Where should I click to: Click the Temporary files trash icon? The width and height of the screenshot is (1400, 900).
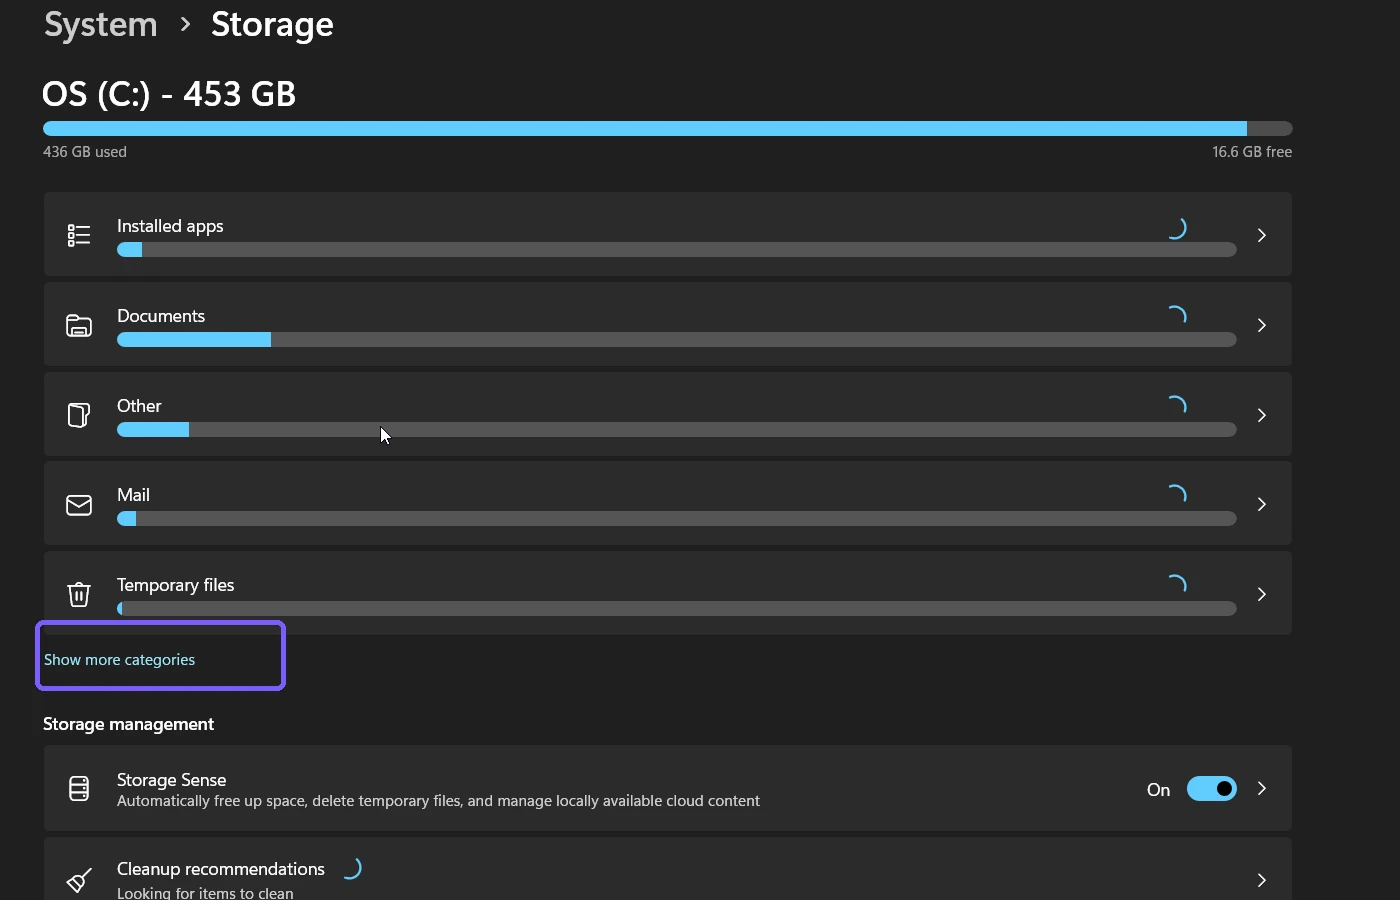tap(79, 594)
